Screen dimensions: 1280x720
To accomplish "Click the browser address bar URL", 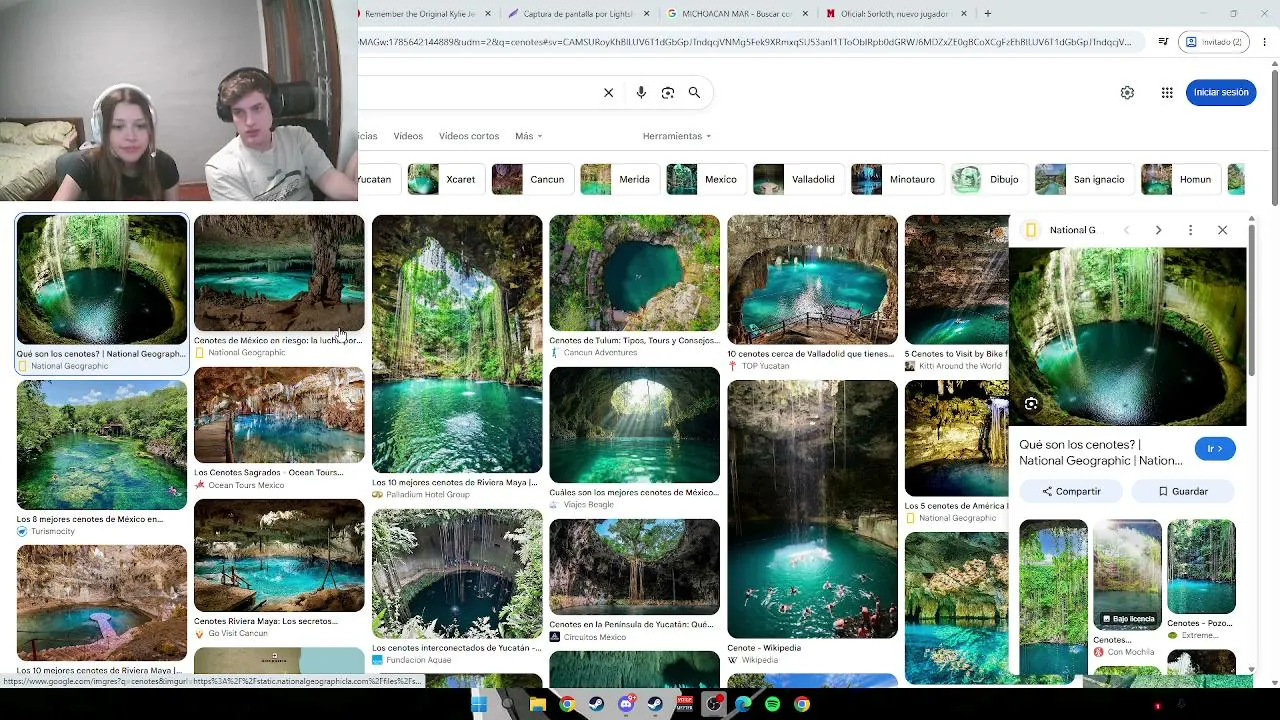I will [x=745, y=42].
